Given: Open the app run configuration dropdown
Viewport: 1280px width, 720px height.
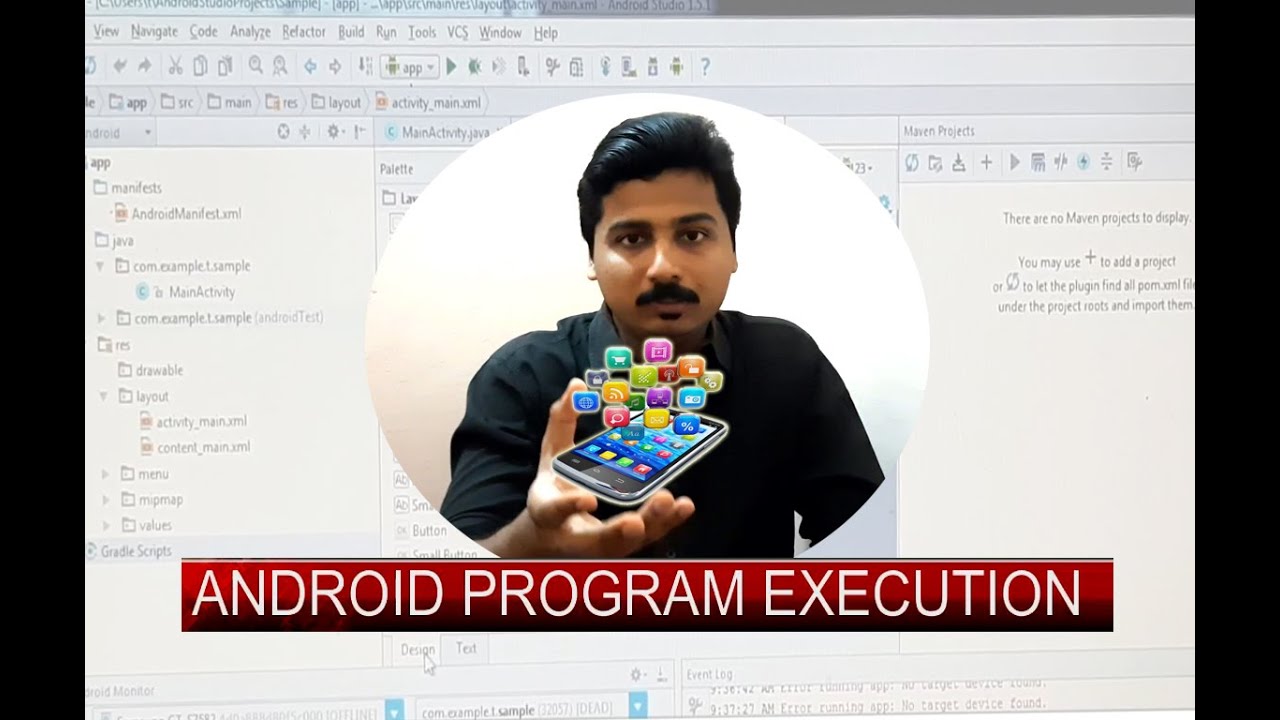Looking at the screenshot, I should [410, 67].
